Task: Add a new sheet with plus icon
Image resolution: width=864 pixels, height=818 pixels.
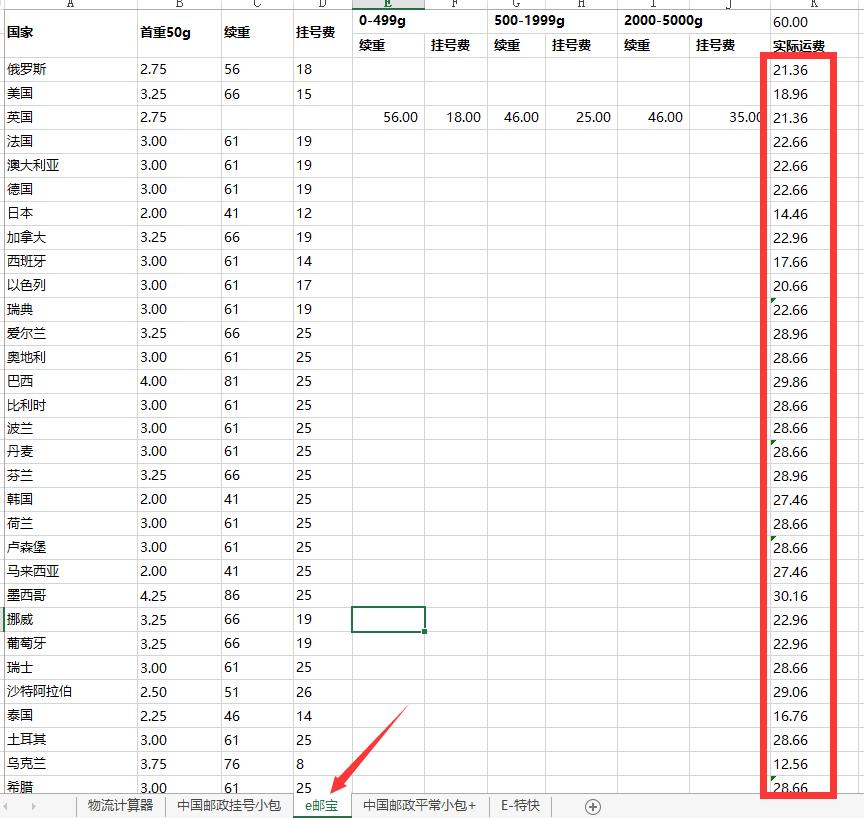Action: tap(593, 806)
